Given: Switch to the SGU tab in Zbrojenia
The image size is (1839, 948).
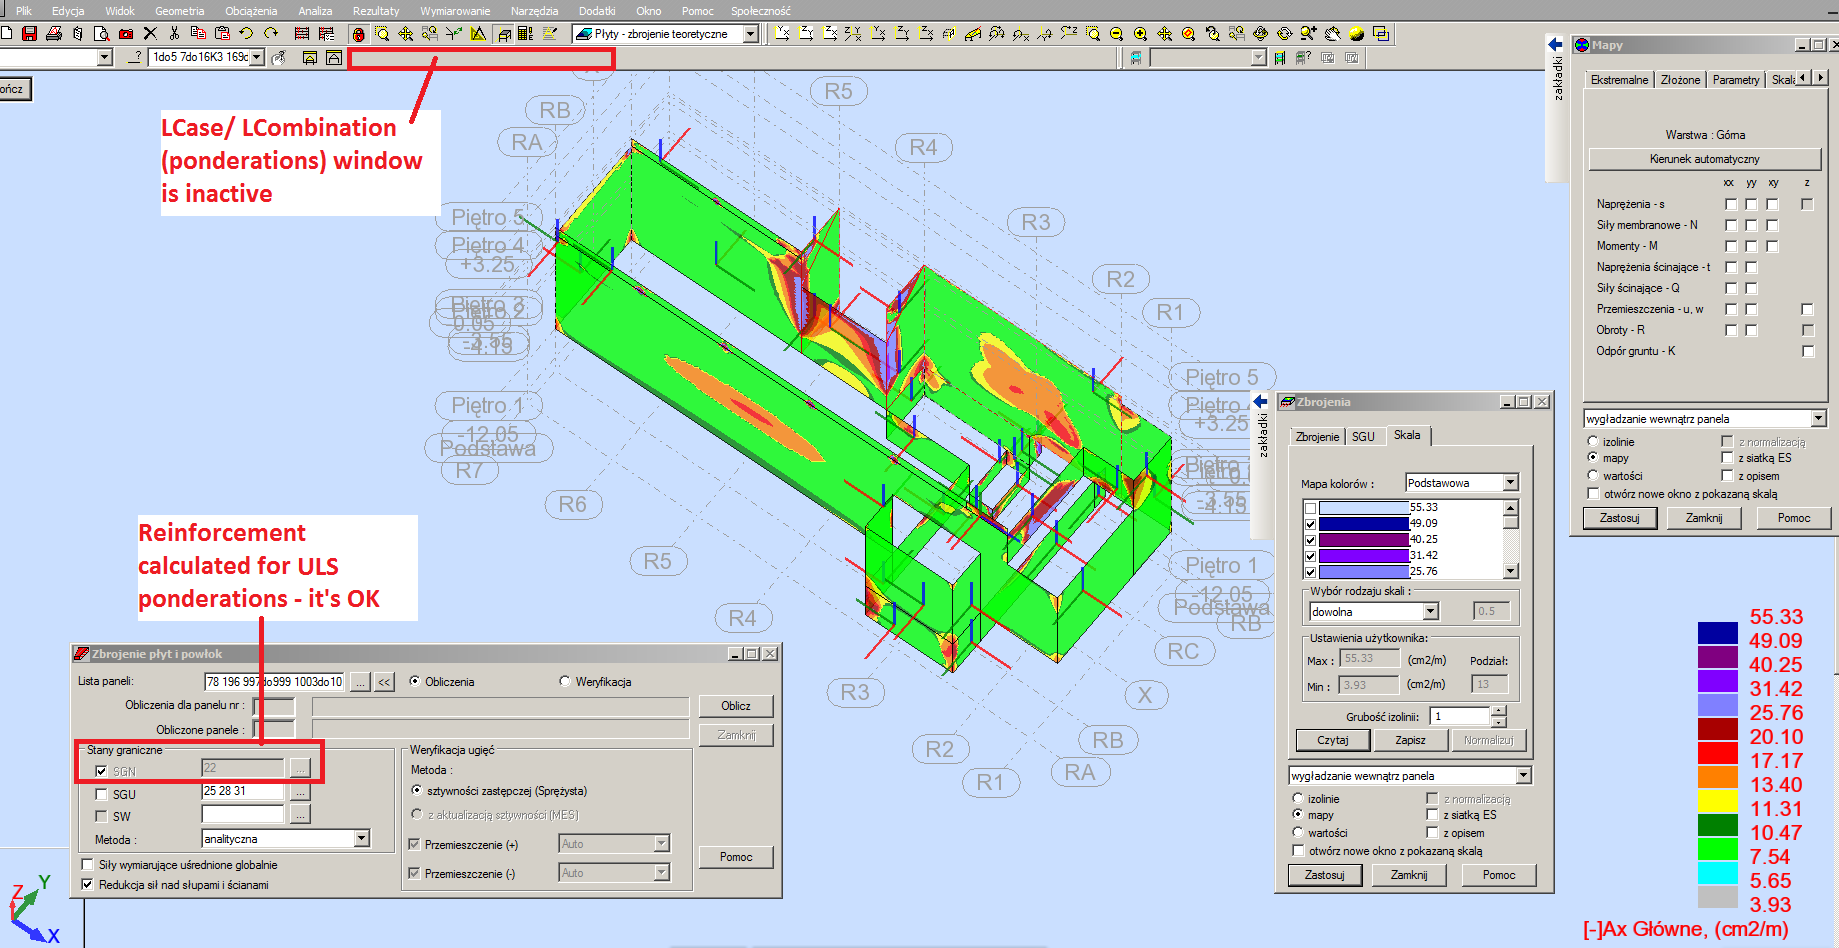Looking at the screenshot, I should 1364,436.
